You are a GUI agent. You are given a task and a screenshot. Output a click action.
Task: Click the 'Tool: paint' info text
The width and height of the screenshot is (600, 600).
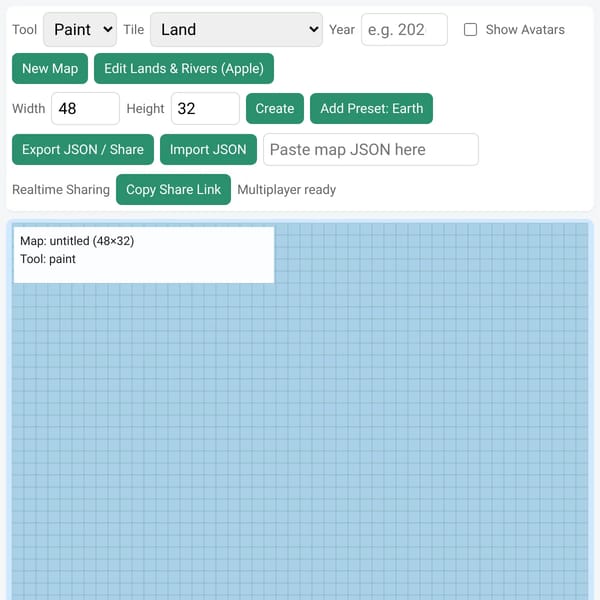[x=48, y=259]
